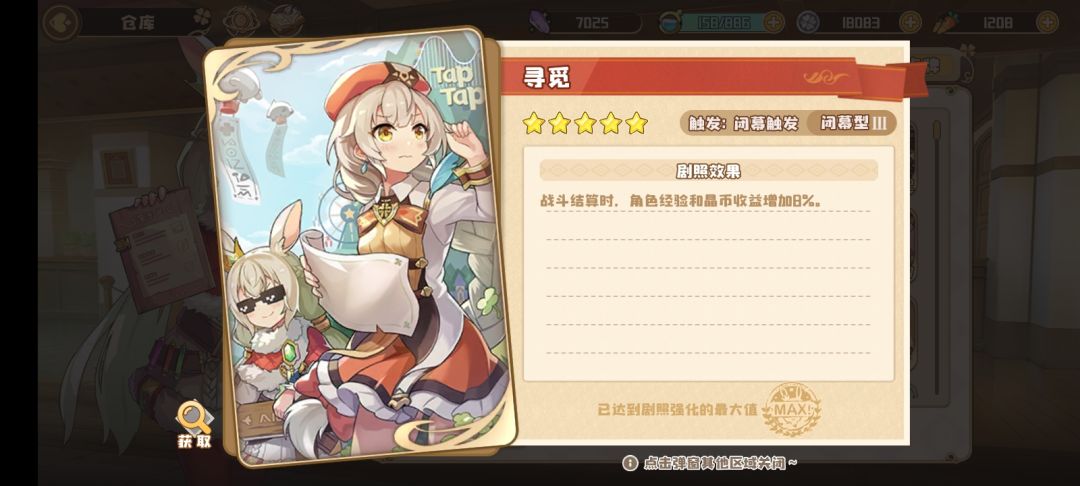The image size is (1080, 486).
Task: Add coins with the plus beside 18083
Action: coord(911,23)
